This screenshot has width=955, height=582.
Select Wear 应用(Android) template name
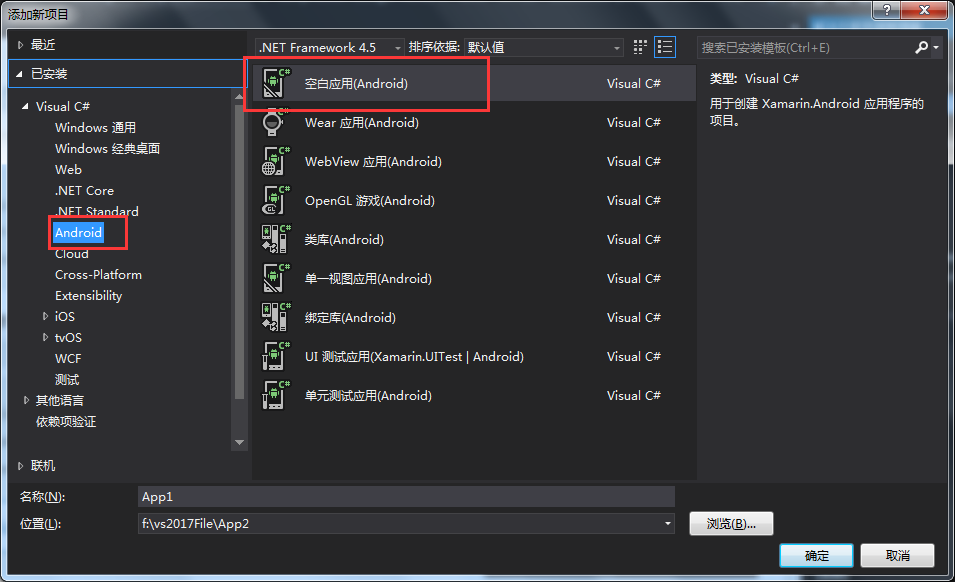pos(362,122)
